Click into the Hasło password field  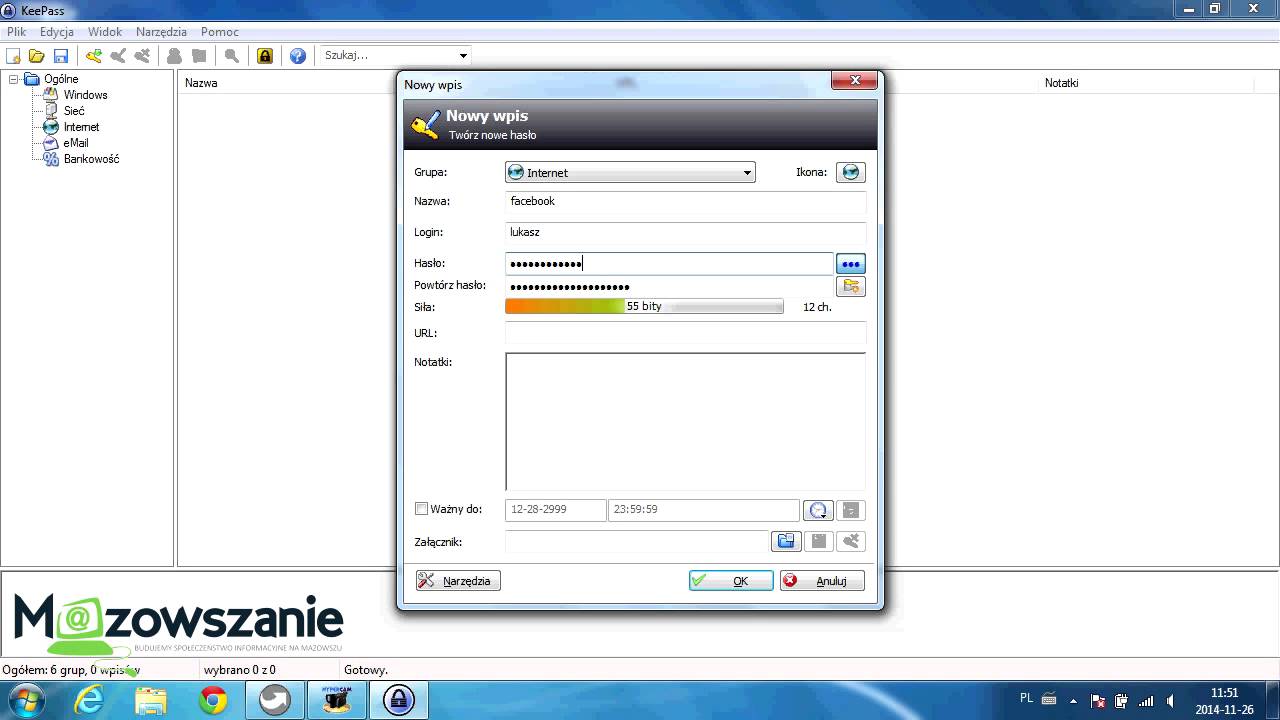tap(669, 264)
